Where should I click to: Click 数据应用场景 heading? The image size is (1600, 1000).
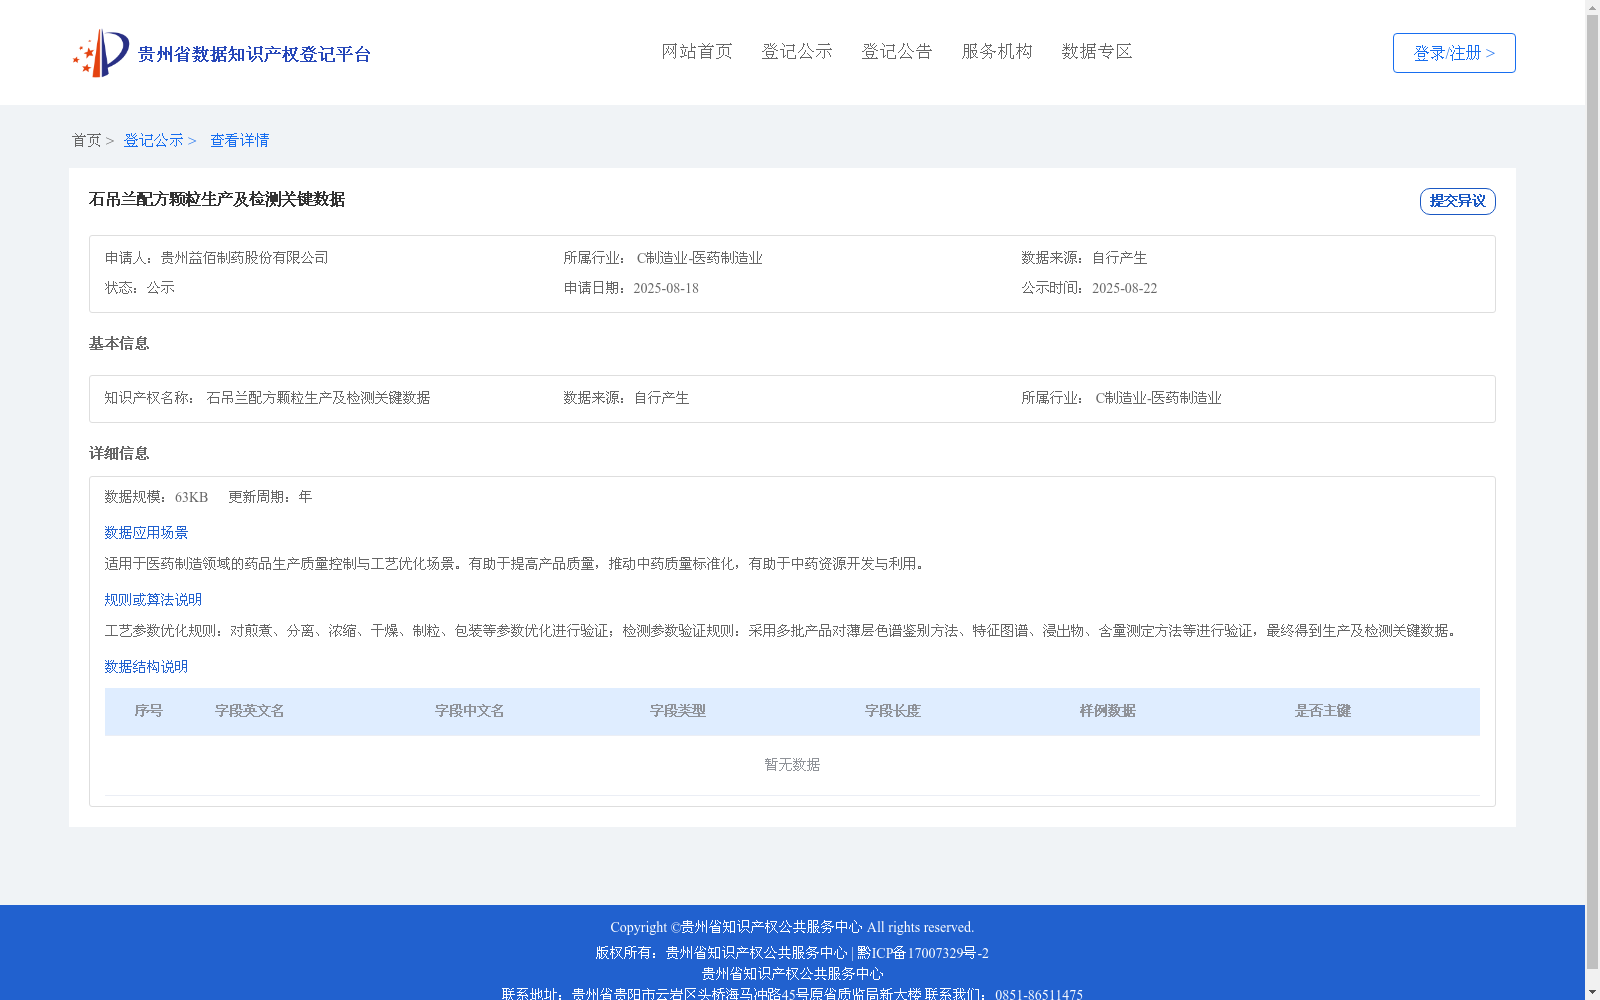[146, 533]
